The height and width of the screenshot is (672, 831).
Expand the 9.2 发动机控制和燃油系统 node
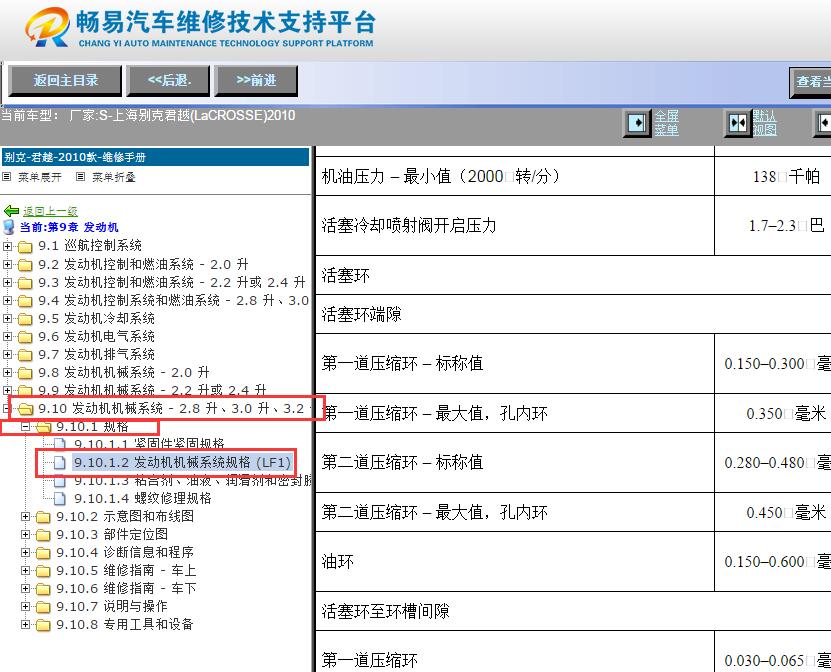tap(7, 264)
